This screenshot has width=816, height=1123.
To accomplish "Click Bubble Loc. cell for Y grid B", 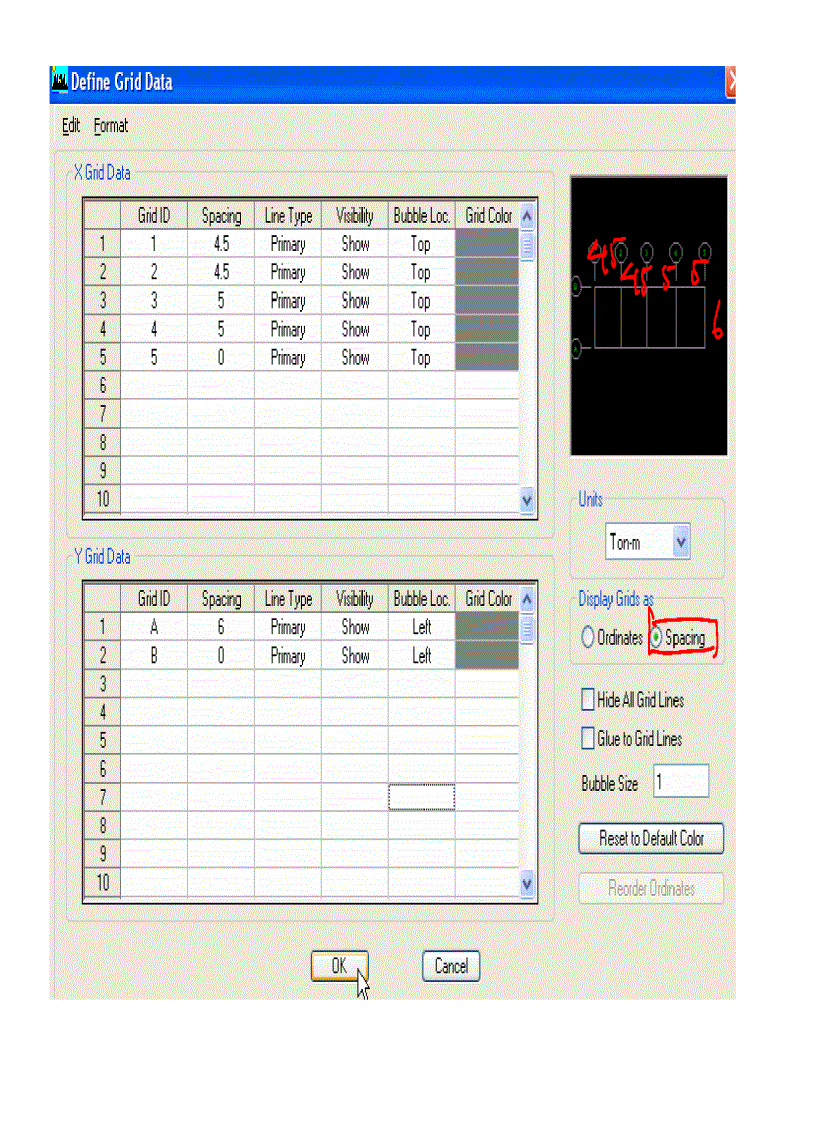I will (421, 656).
